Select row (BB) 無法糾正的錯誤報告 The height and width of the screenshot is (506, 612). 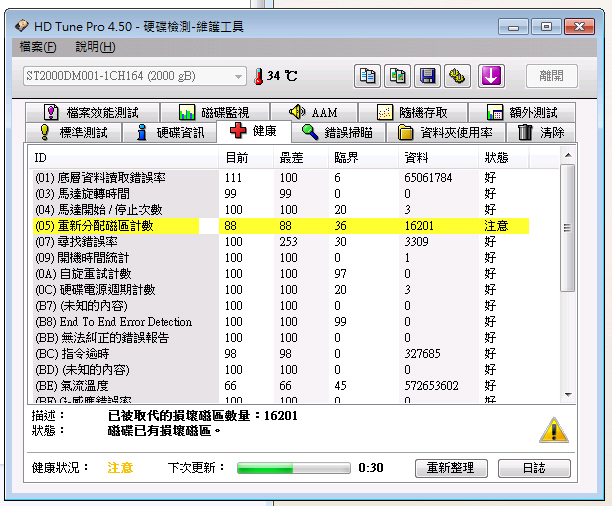[x=280, y=338]
